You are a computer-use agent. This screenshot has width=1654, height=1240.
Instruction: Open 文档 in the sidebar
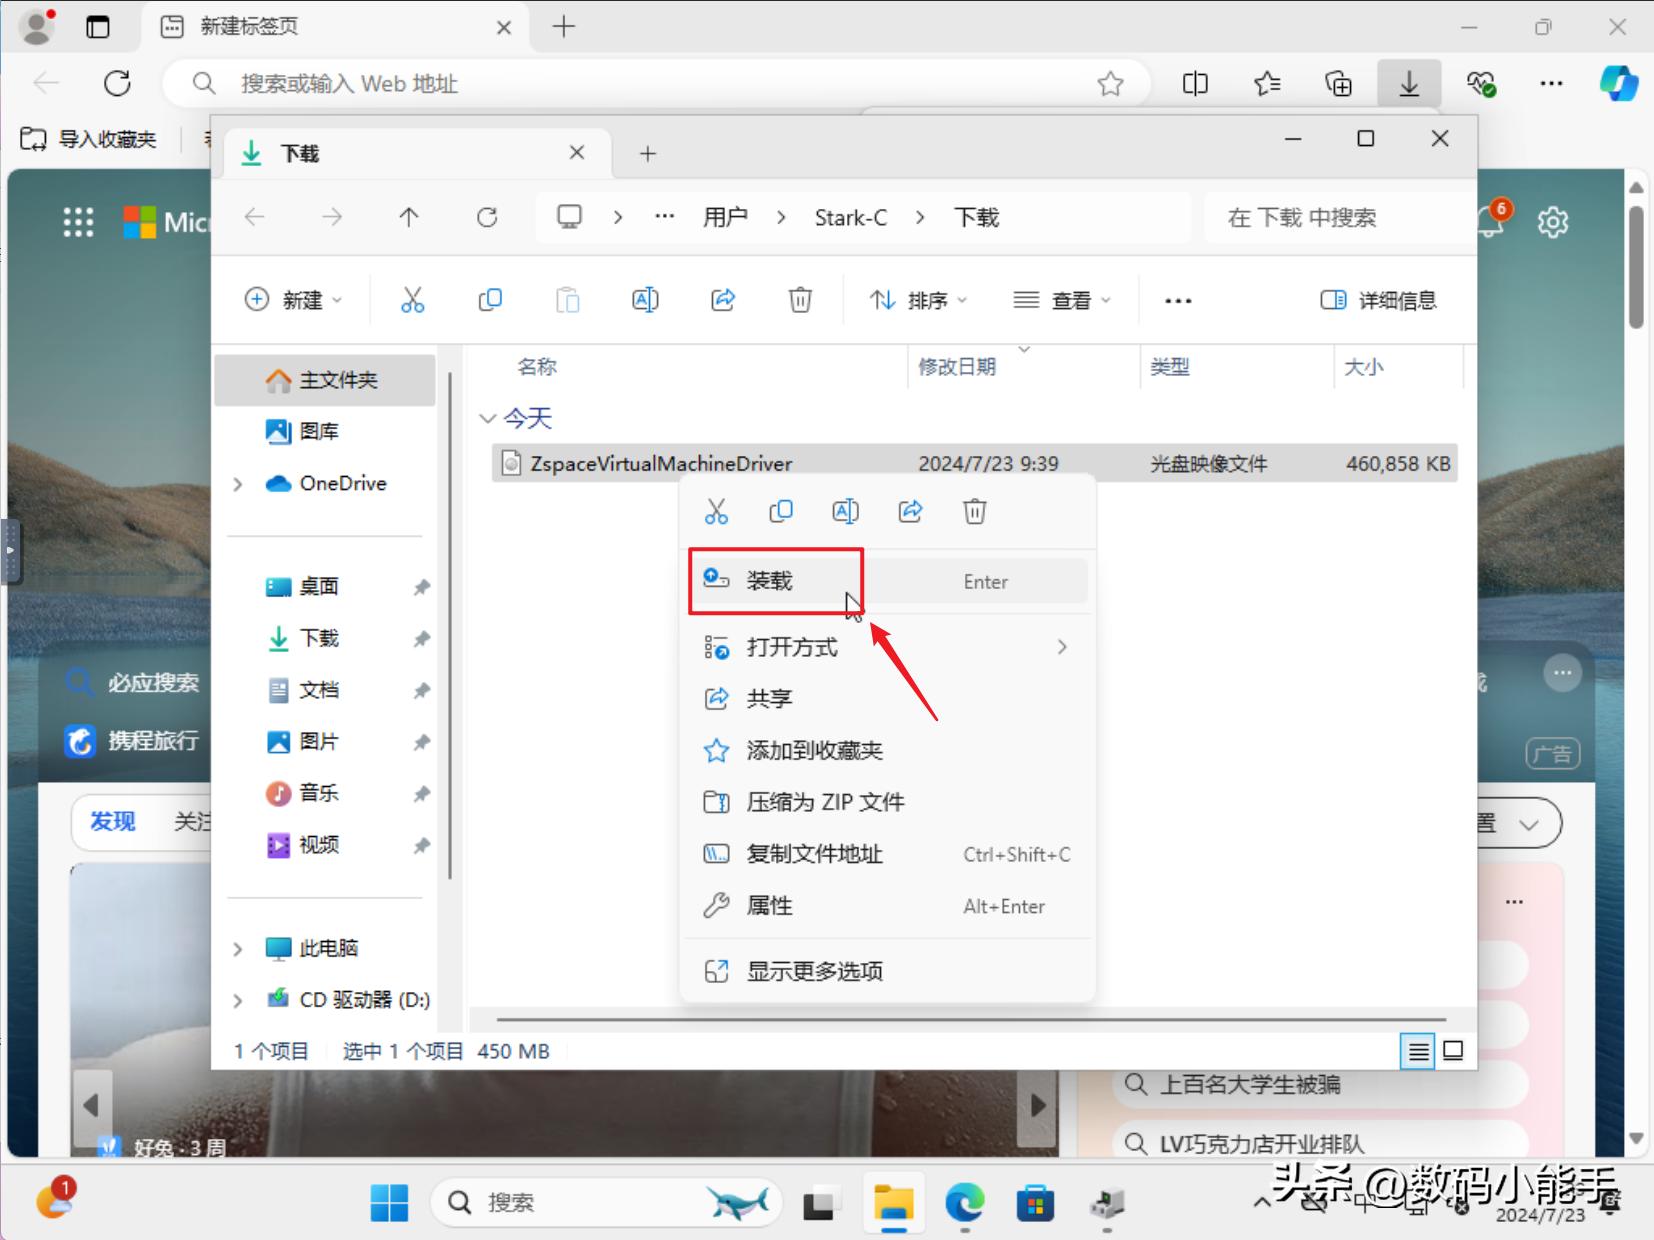(x=319, y=690)
